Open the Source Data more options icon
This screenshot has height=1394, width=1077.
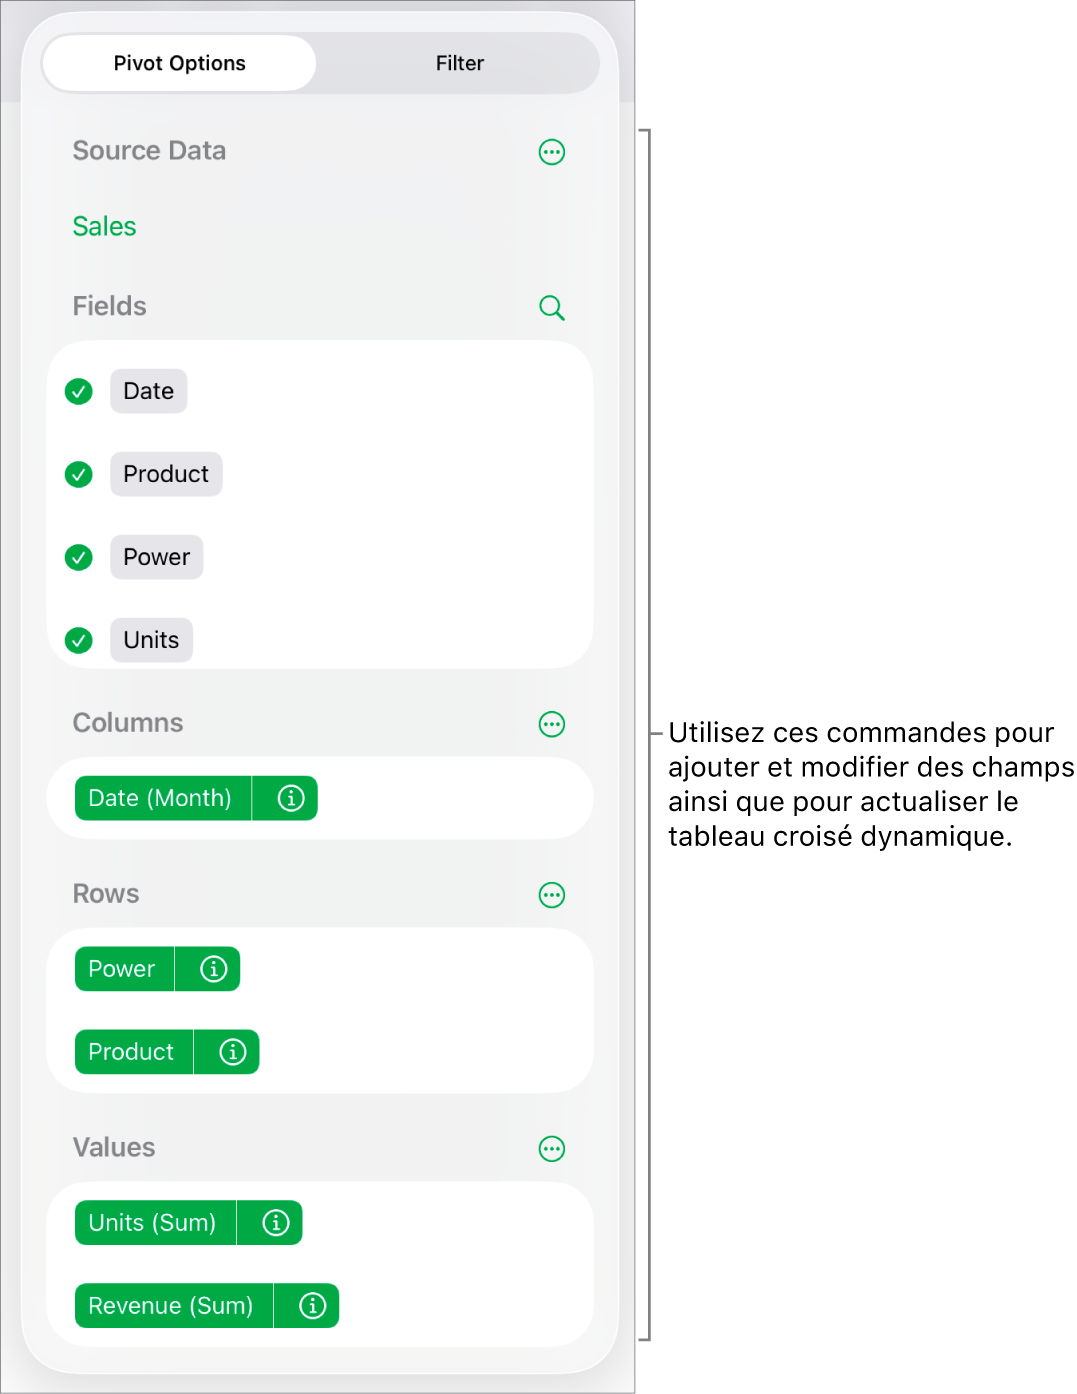[x=552, y=152]
